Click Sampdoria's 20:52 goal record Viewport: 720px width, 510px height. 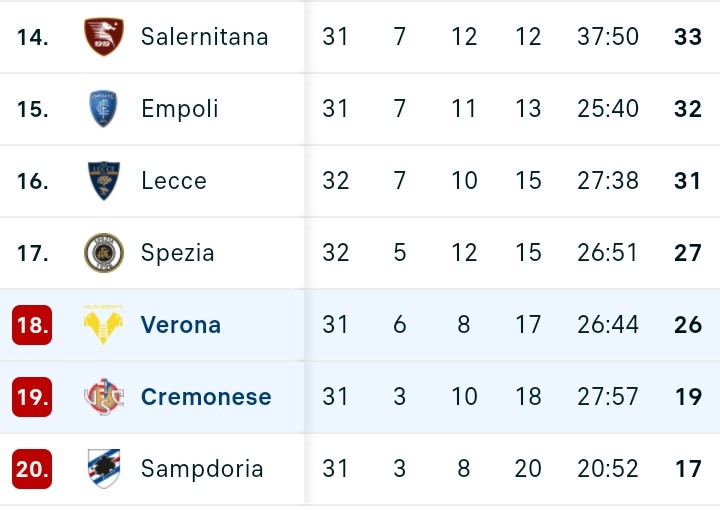tap(608, 469)
